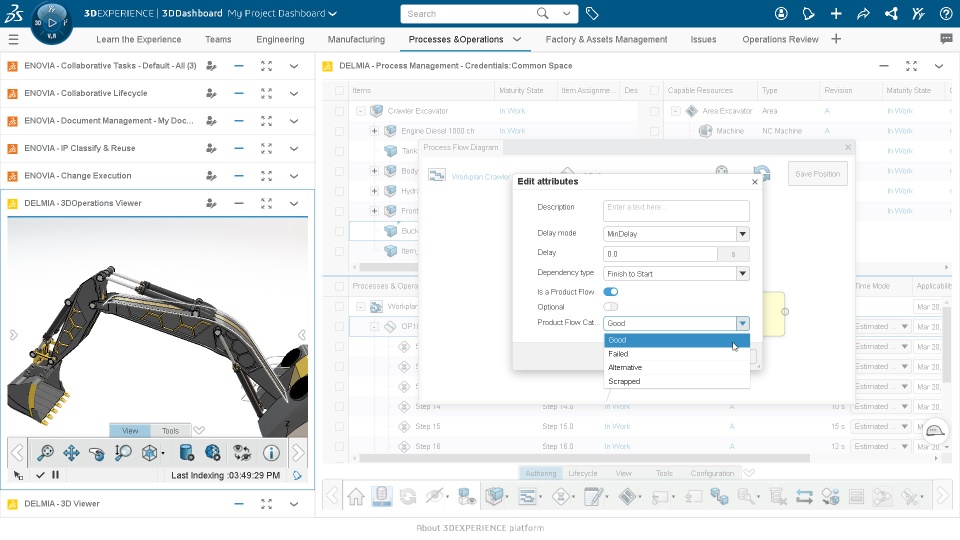Expand the My Project Dashboard chevron
Image resolution: width=960 pixels, height=540 pixels.
coord(332,13)
